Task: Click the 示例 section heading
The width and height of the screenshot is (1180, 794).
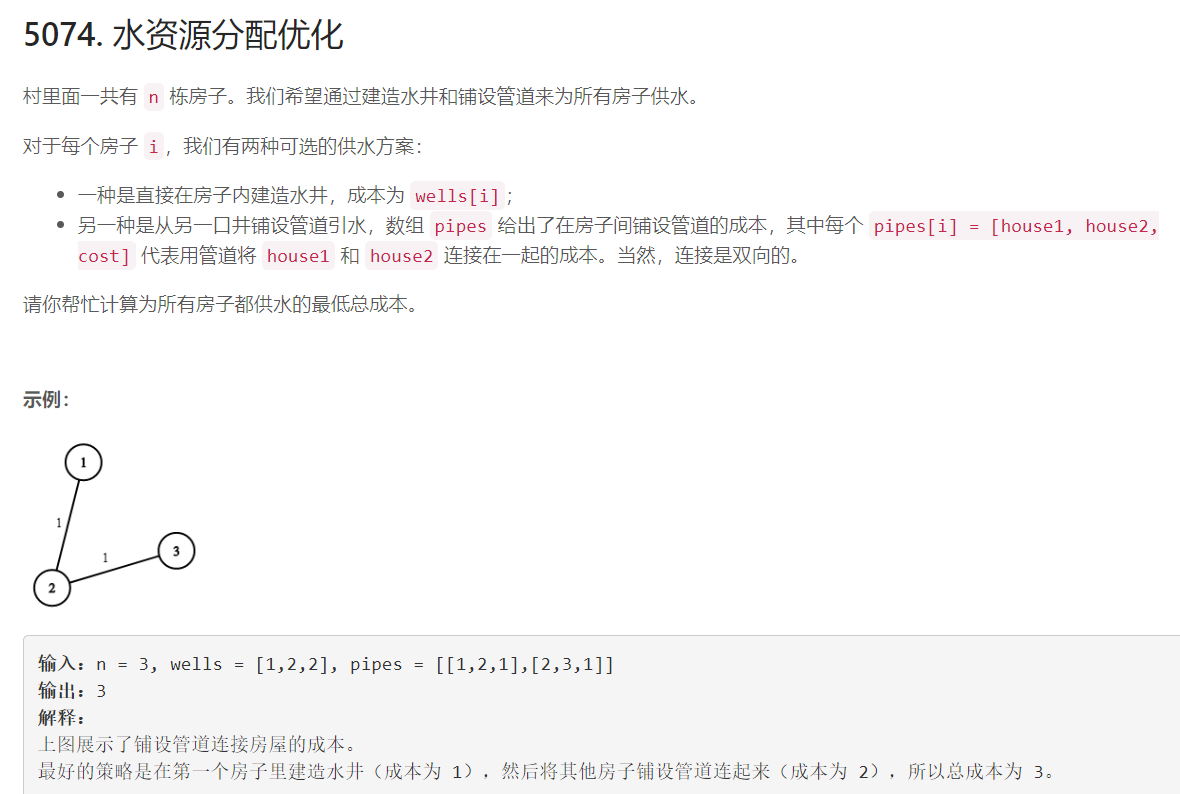Action: (x=46, y=400)
